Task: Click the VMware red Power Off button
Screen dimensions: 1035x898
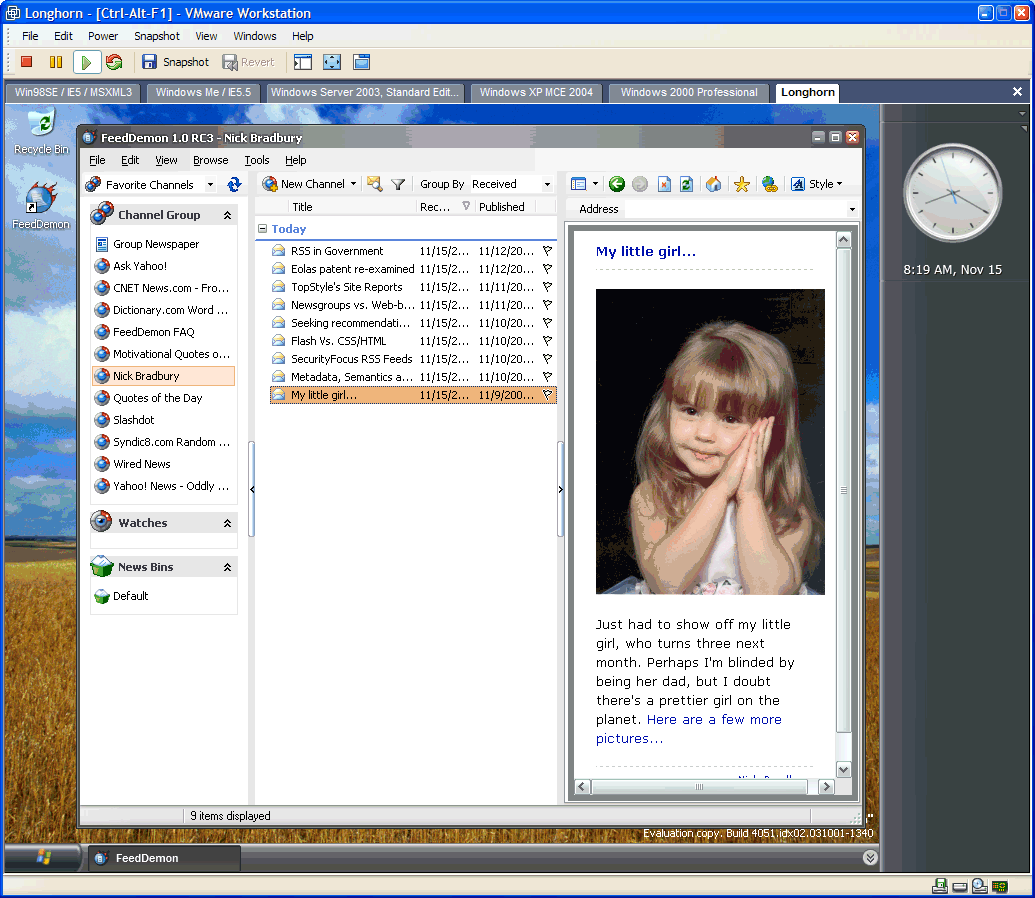Action: [x=26, y=62]
